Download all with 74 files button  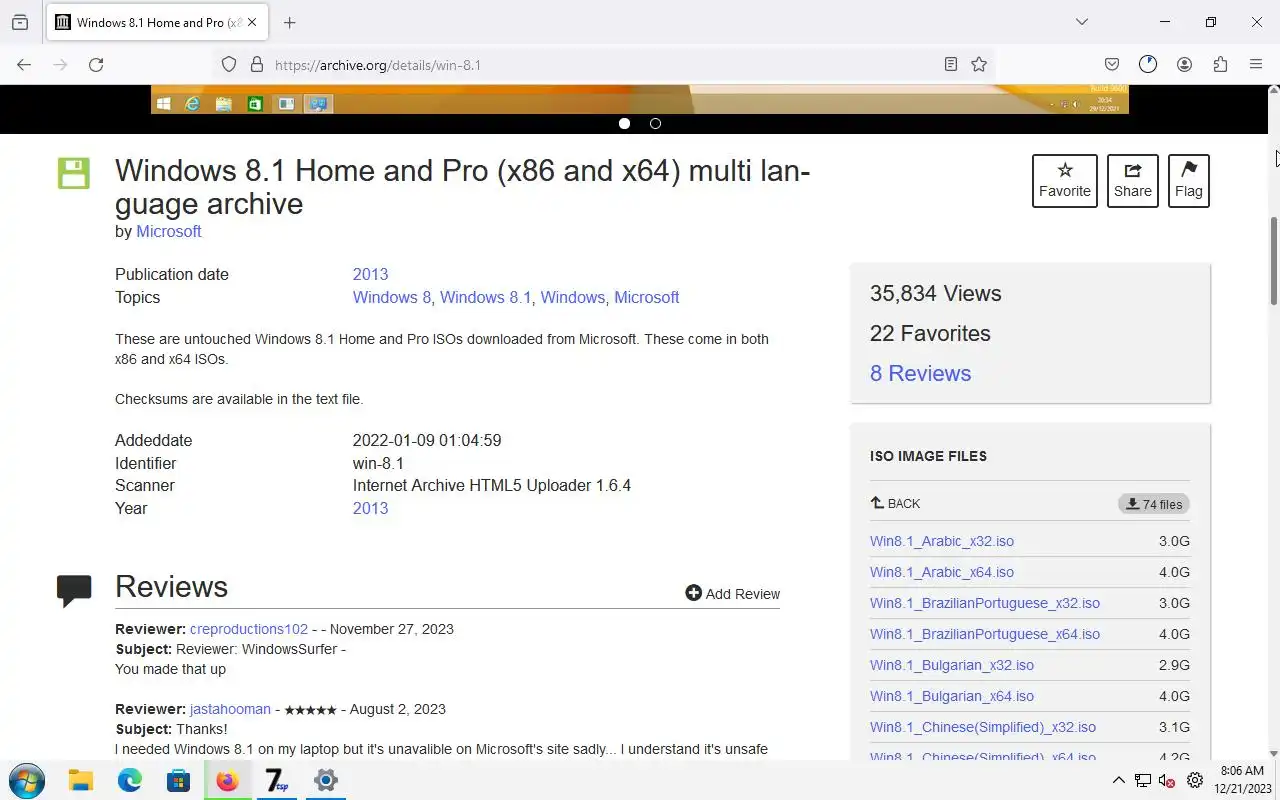(1154, 504)
